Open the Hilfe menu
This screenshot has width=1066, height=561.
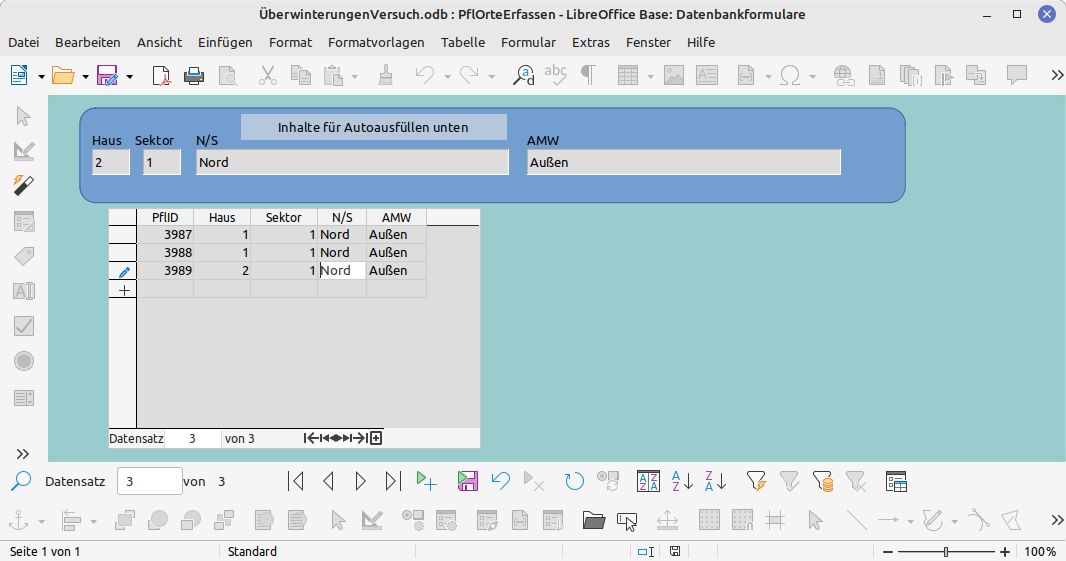pyautogui.click(x=701, y=42)
